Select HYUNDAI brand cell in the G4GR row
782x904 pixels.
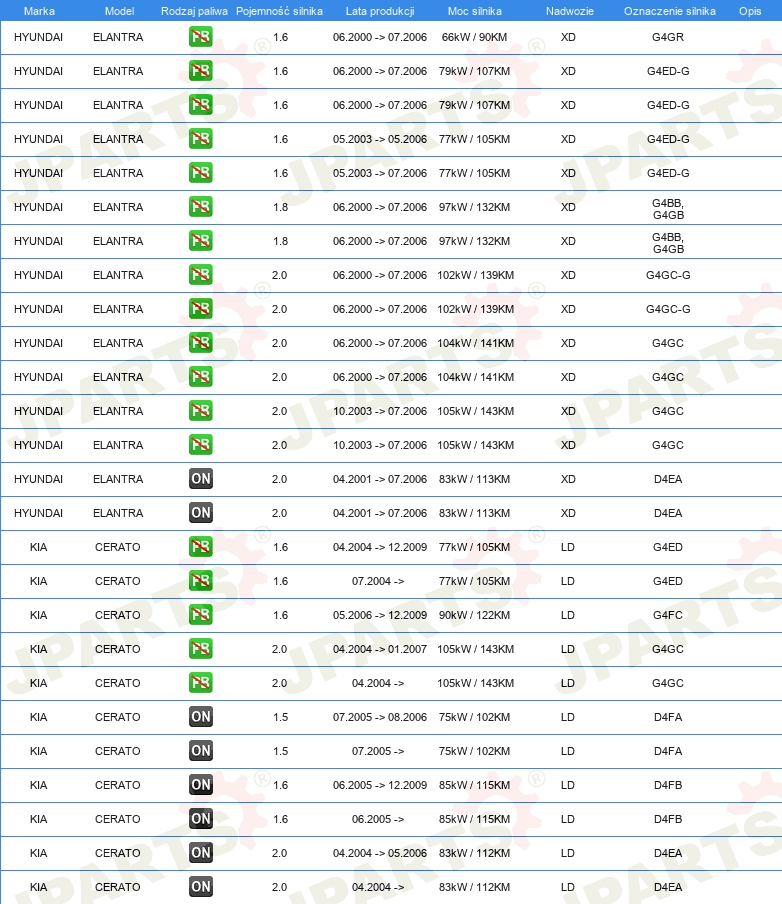pyautogui.click(x=38, y=37)
